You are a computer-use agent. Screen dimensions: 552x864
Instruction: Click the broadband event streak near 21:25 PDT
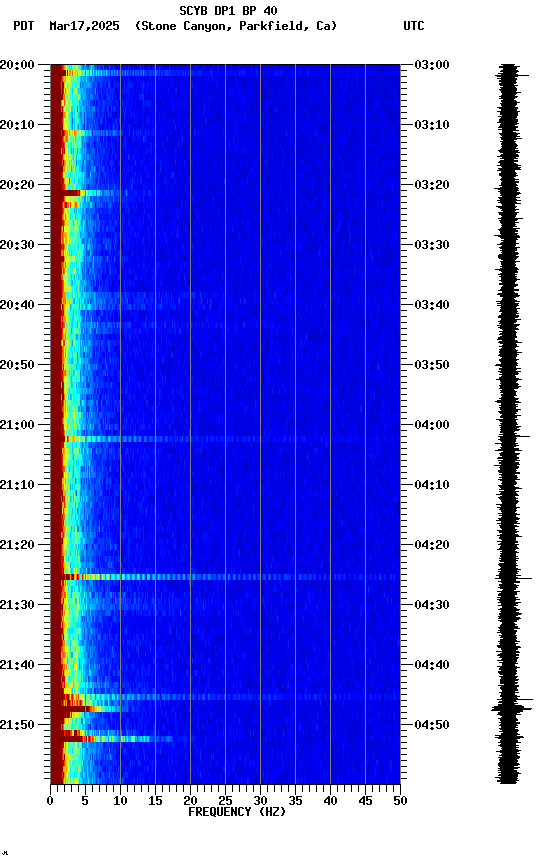225,577
